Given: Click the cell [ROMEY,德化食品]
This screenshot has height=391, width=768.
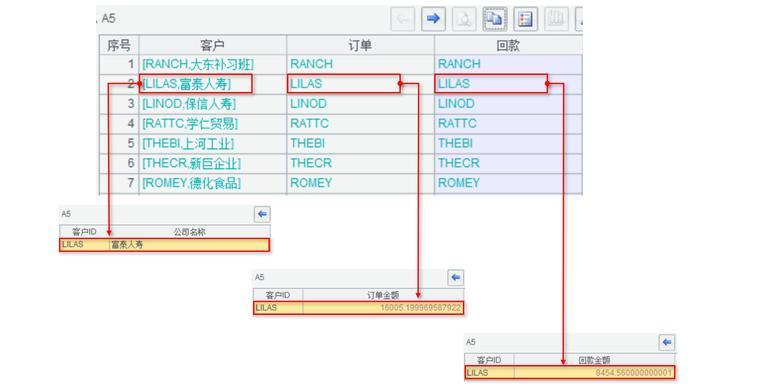Looking at the screenshot, I should (213, 183).
